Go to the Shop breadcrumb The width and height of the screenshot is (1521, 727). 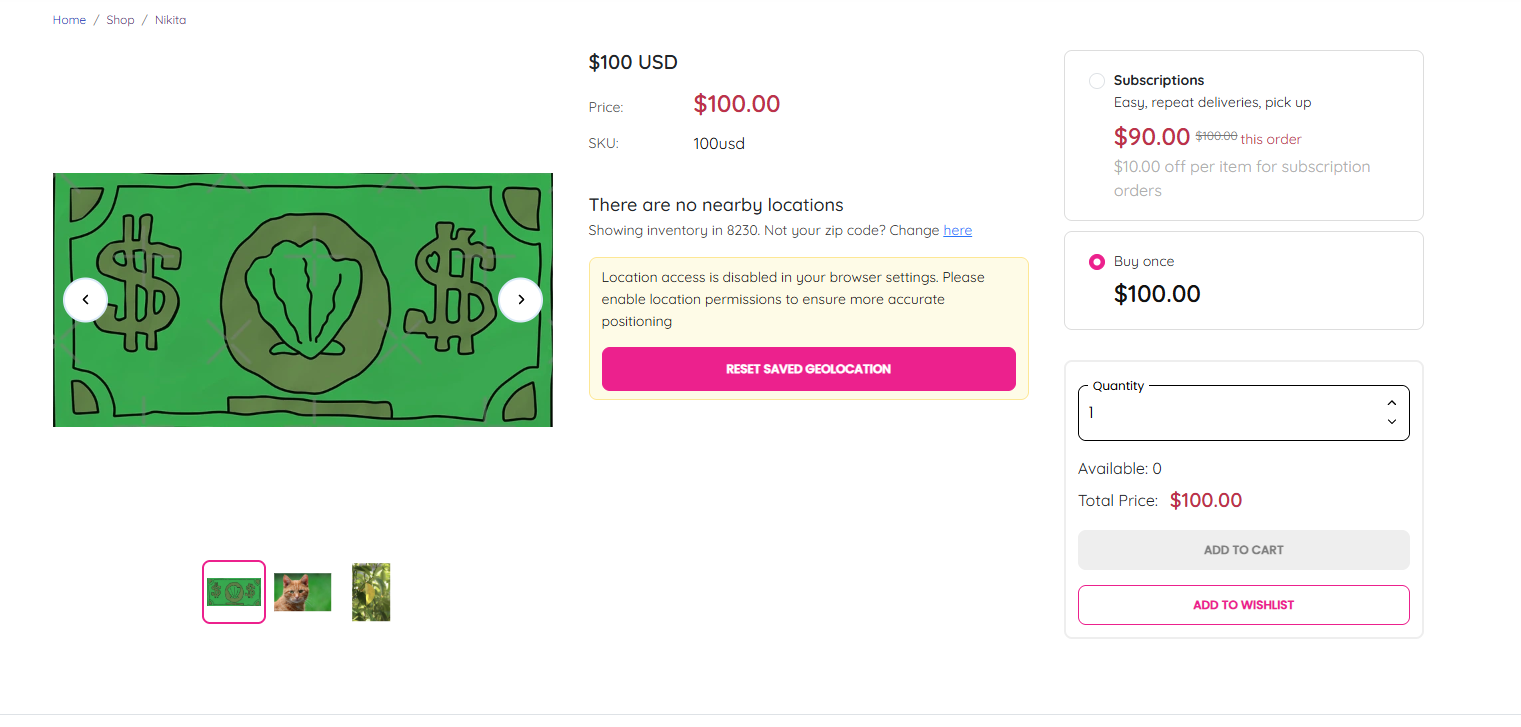[120, 20]
